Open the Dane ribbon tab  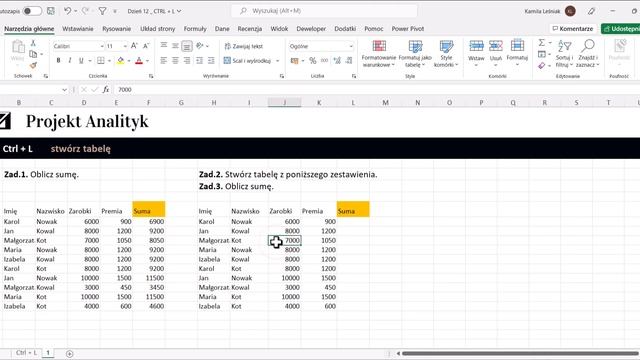pos(222,29)
